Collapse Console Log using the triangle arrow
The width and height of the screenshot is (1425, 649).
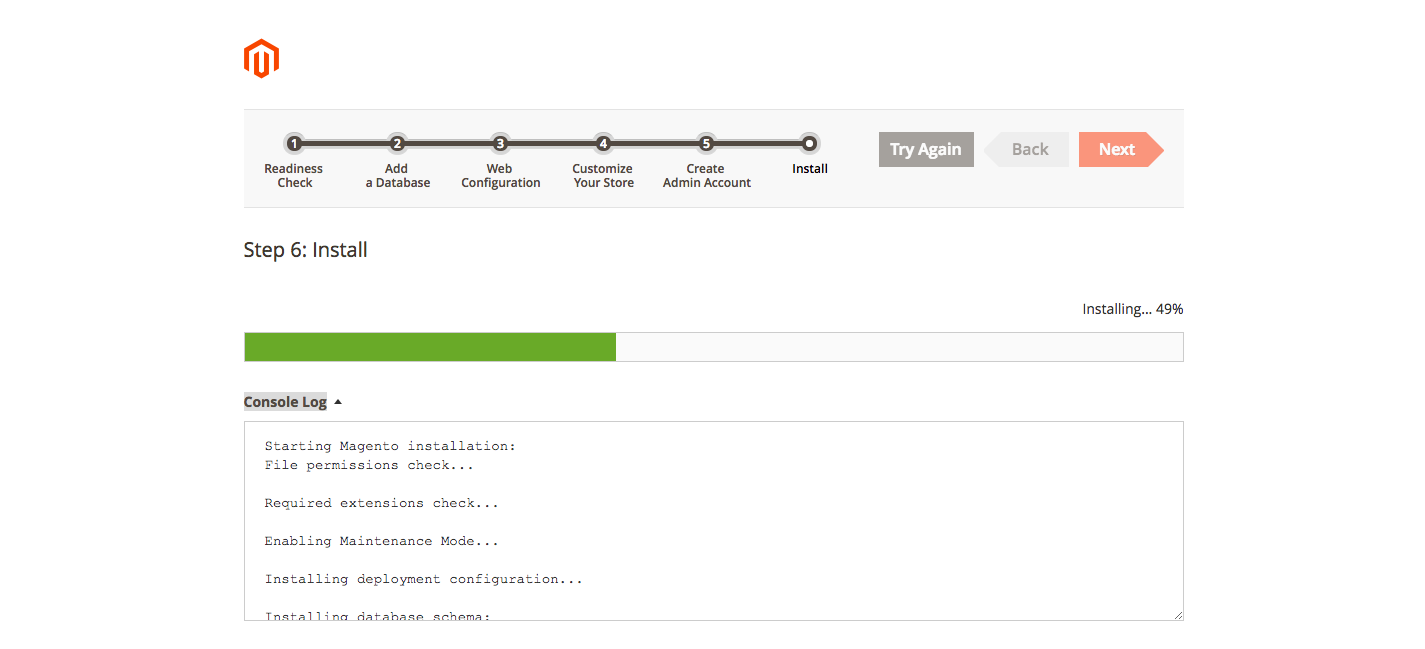pyautogui.click(x=338, y=402)
